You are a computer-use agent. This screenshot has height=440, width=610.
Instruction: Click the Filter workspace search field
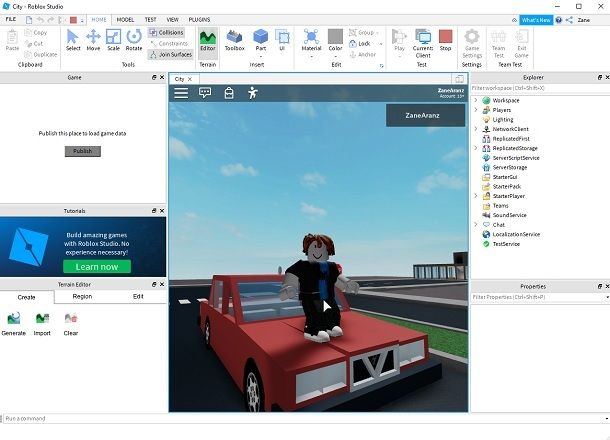pyautogui.click(x=540, y=88)
